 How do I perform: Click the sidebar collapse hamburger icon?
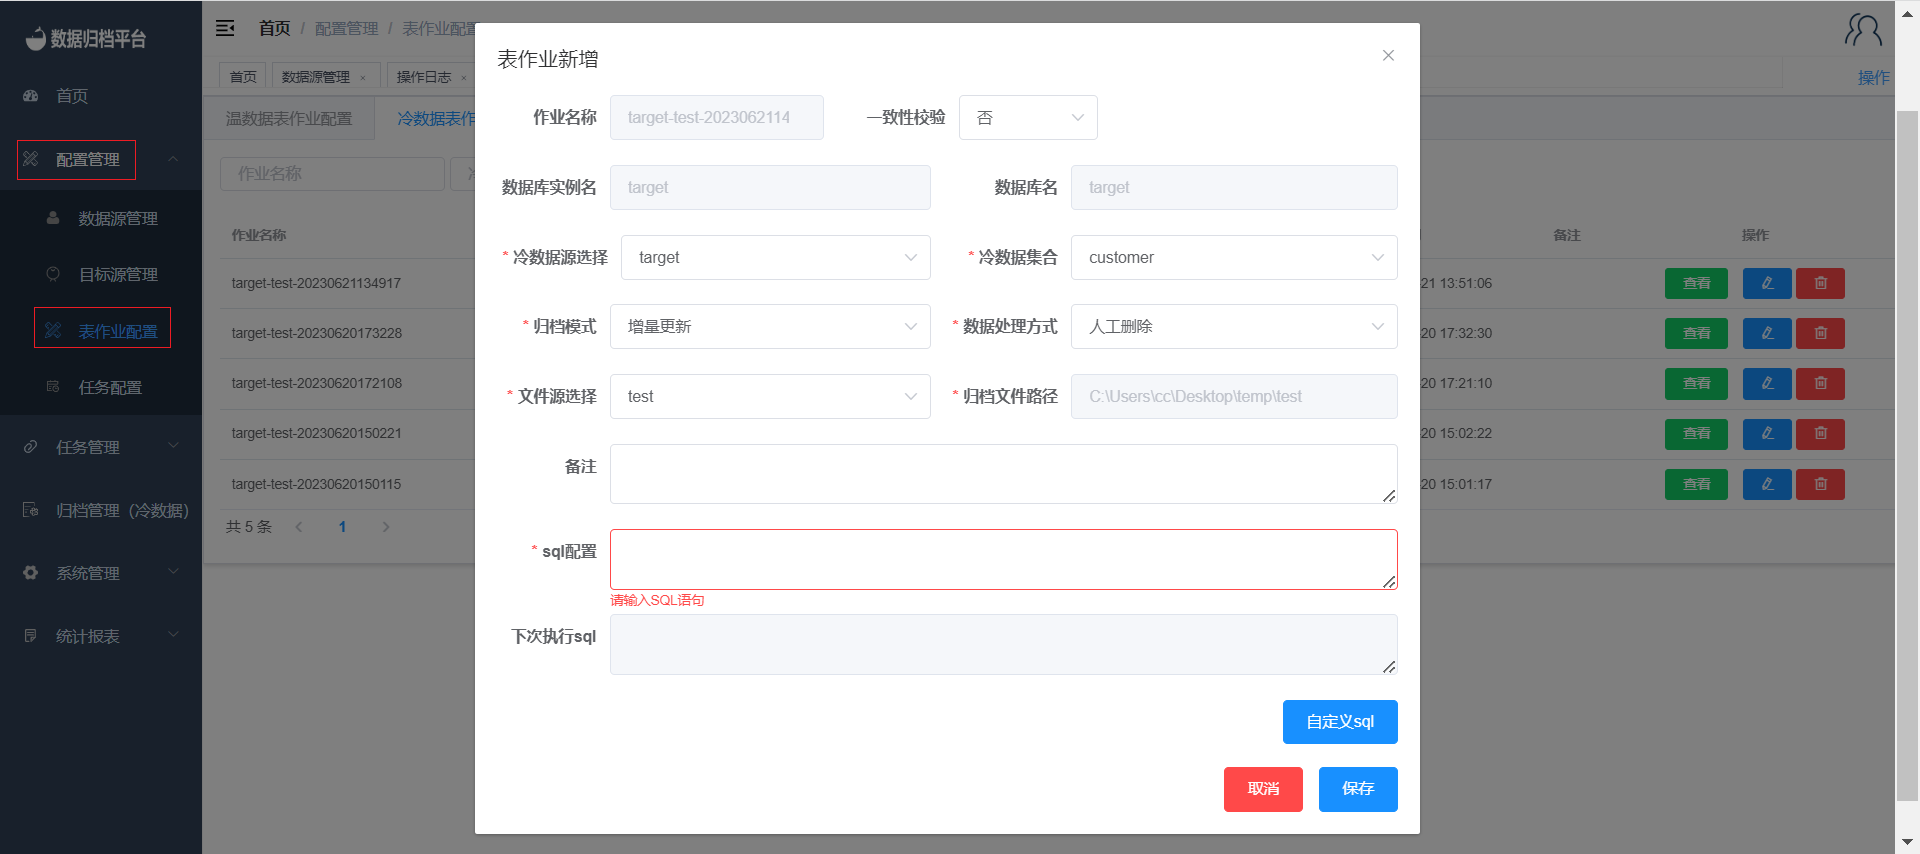pos(226,28)
